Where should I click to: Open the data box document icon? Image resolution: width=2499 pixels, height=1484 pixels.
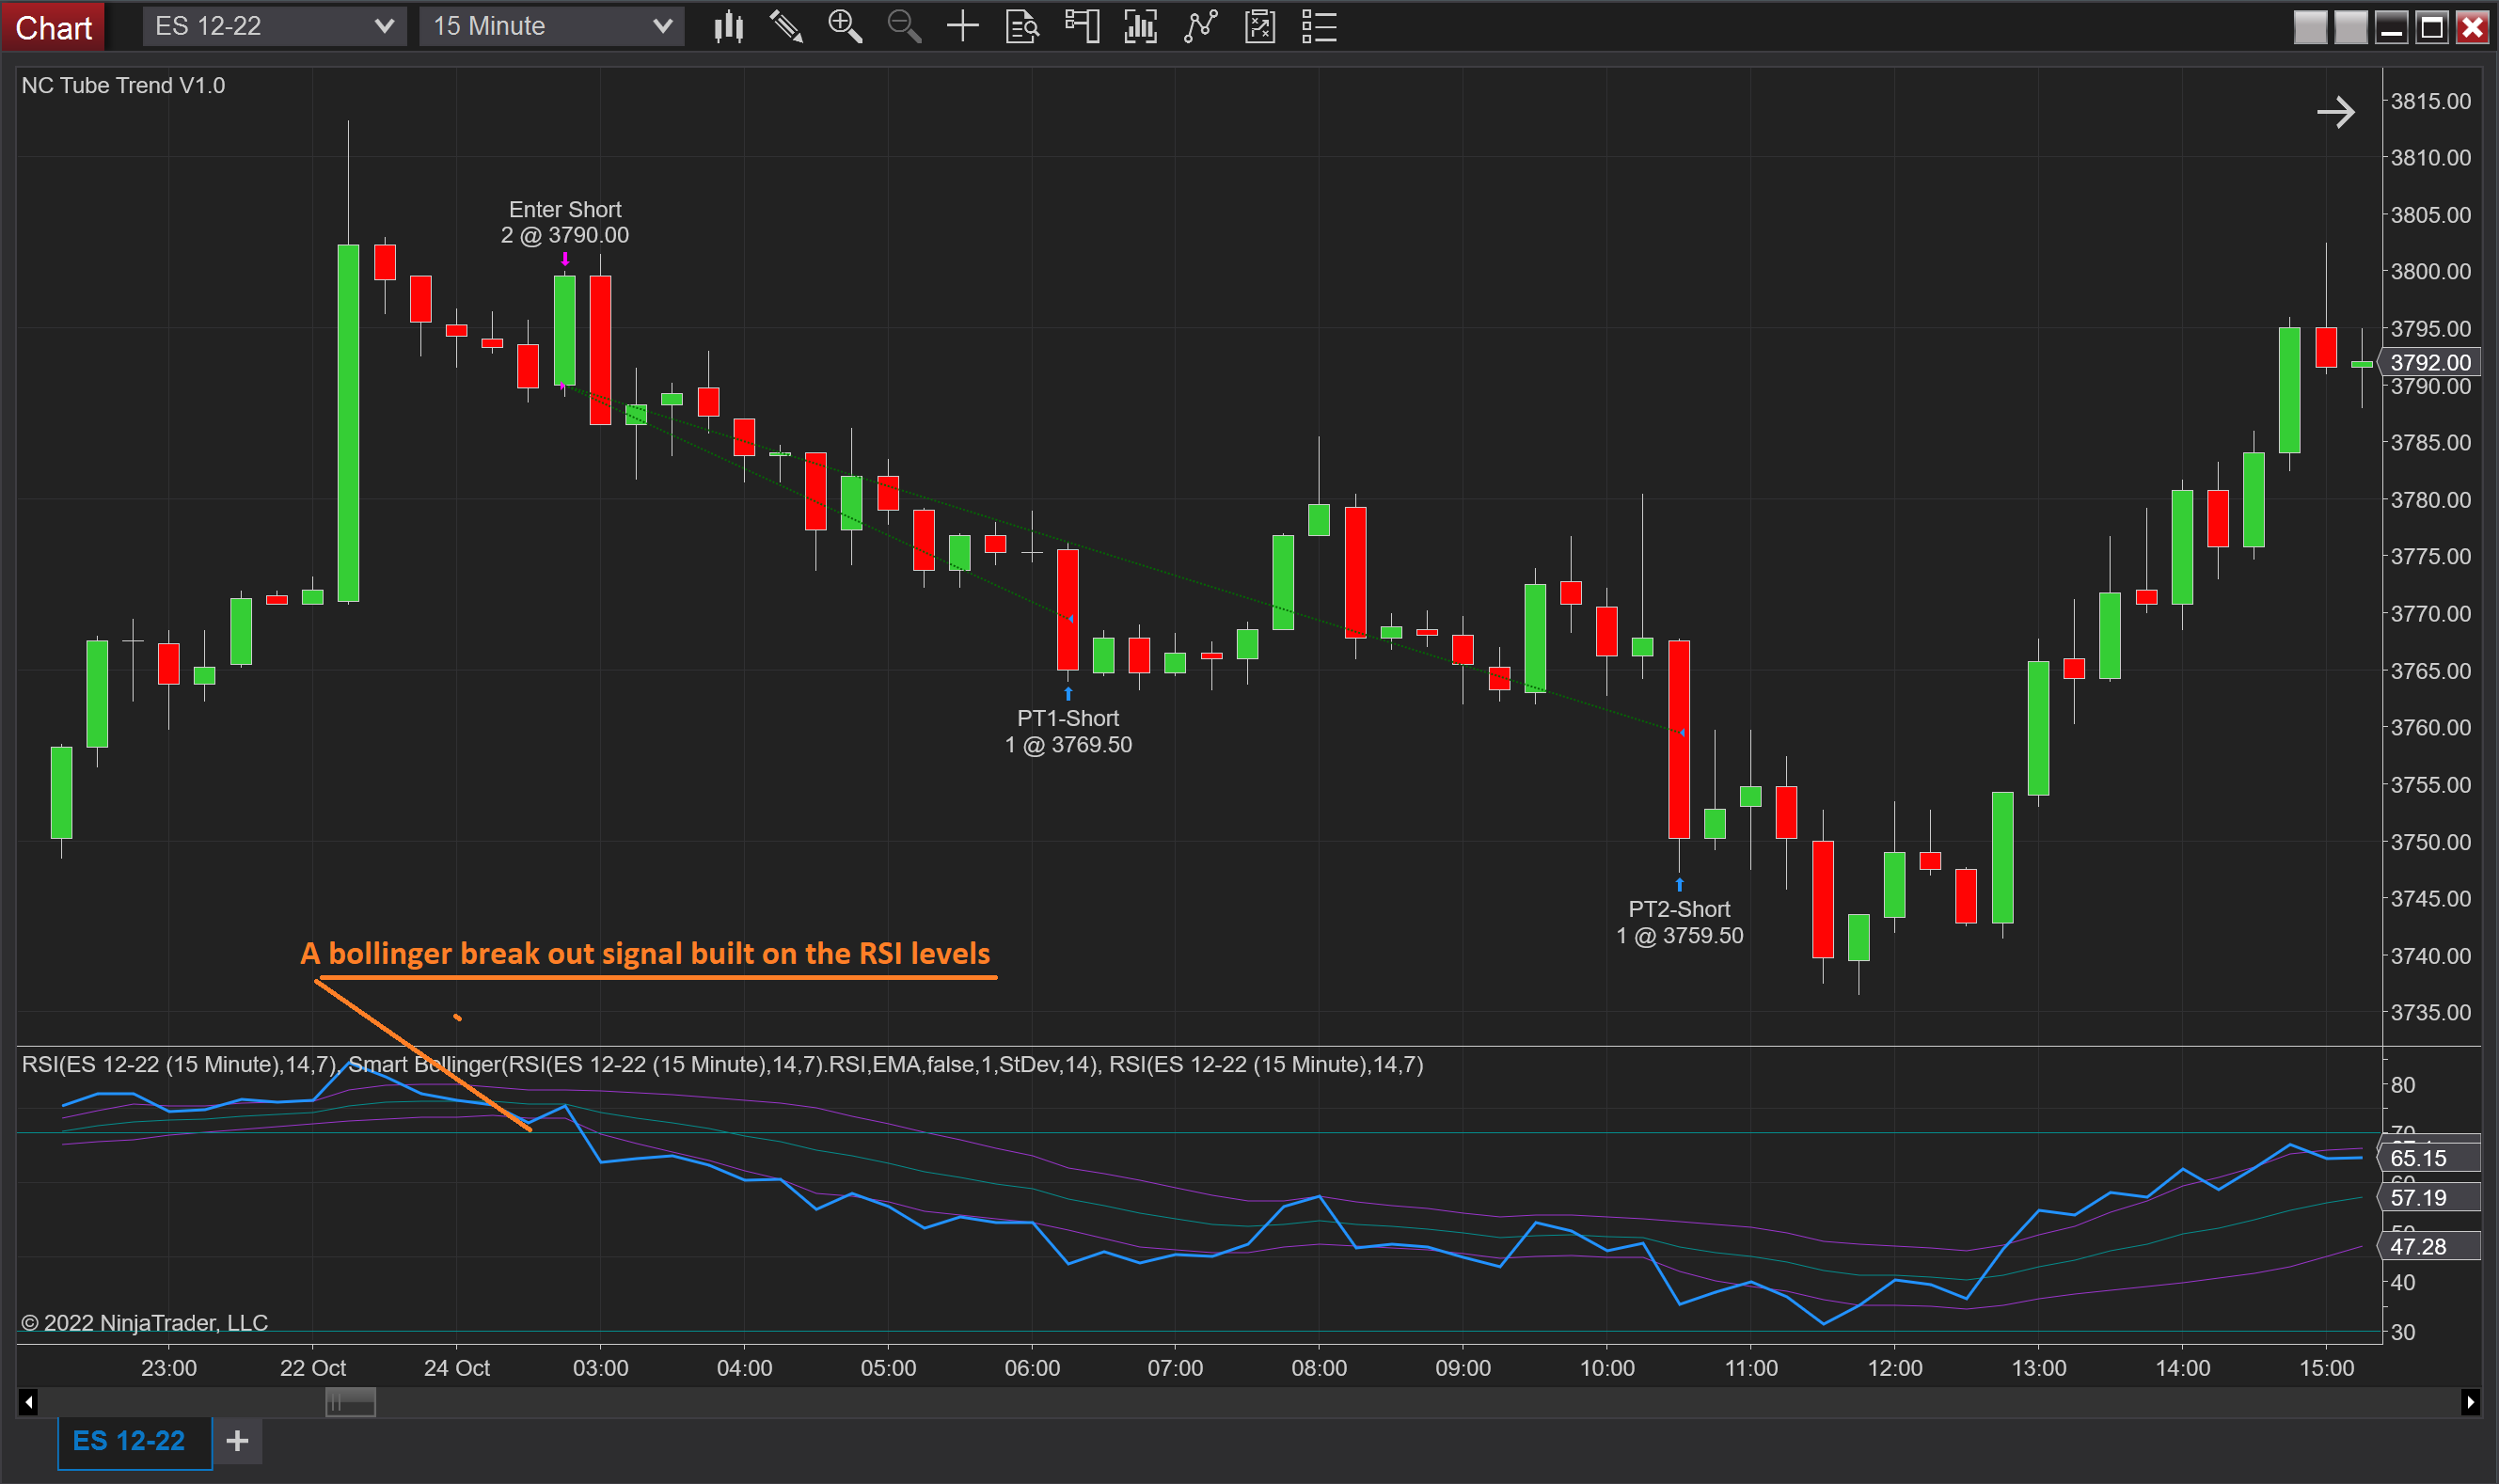1022,27
